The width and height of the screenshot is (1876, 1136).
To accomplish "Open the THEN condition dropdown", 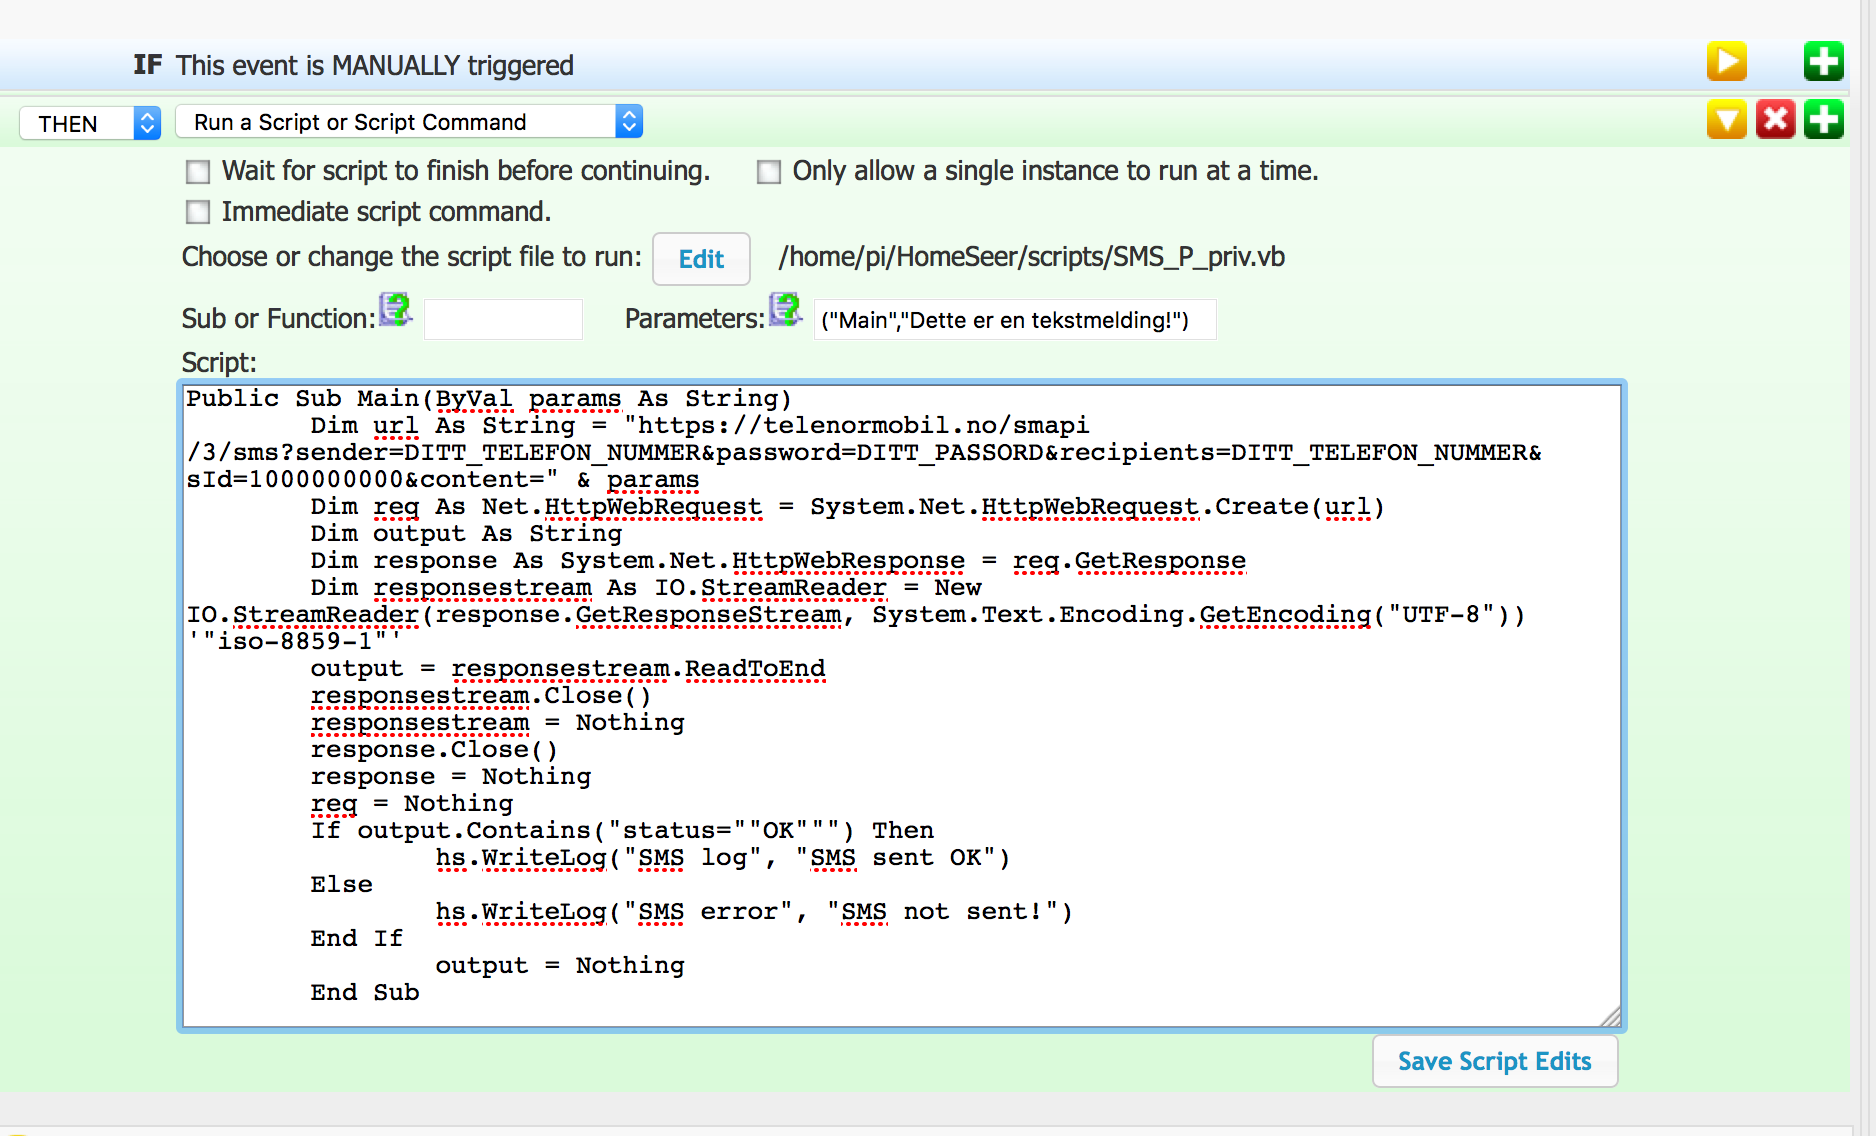I will tap(90, 123).
